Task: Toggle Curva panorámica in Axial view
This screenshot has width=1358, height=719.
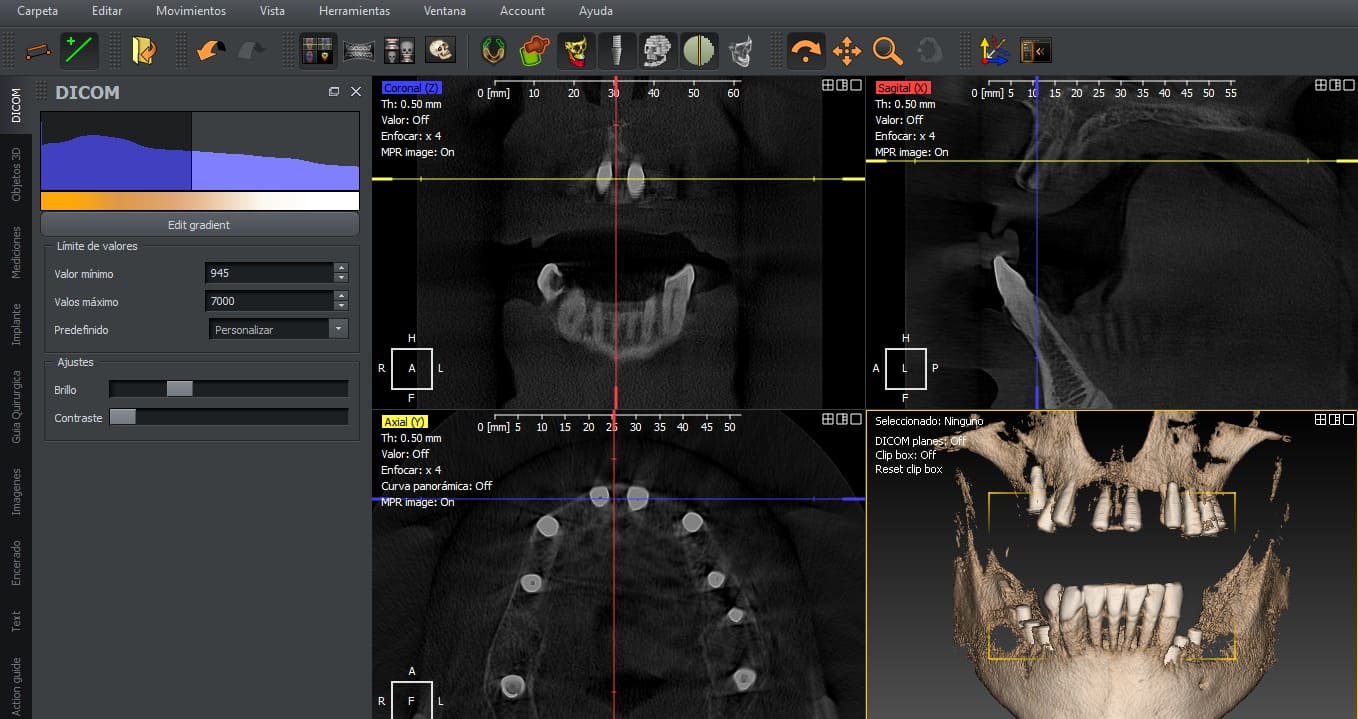Action: coord(436,486)
